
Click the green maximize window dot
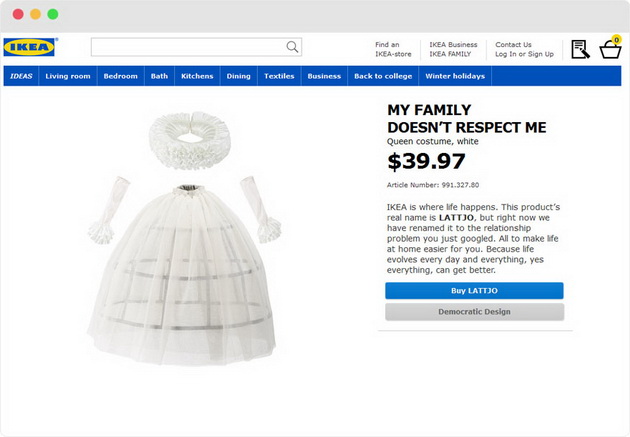pos(53,14)
